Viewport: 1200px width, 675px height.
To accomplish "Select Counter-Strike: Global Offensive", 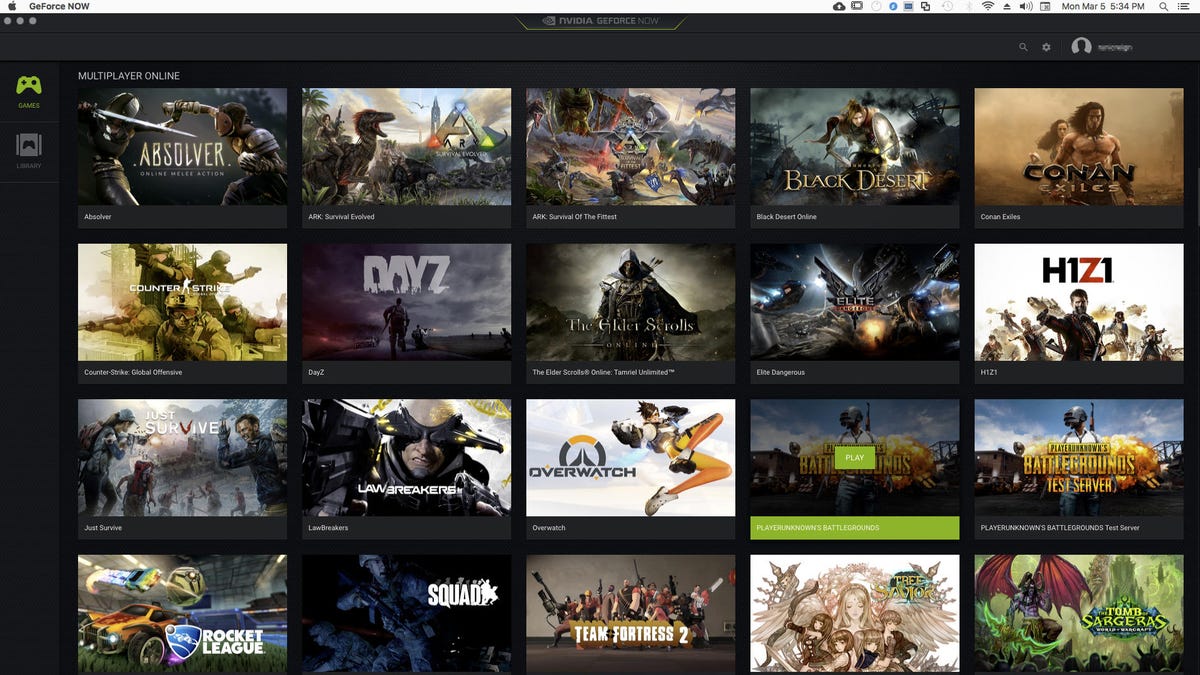I will (x=182, y=301).
